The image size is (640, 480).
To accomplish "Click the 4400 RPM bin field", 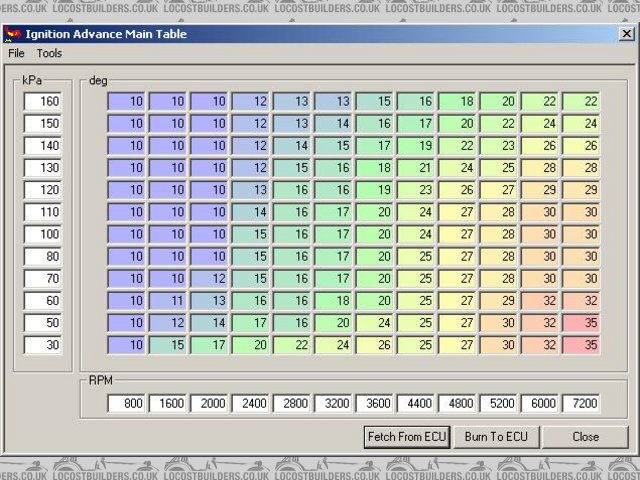I will (x=415, y=404).
